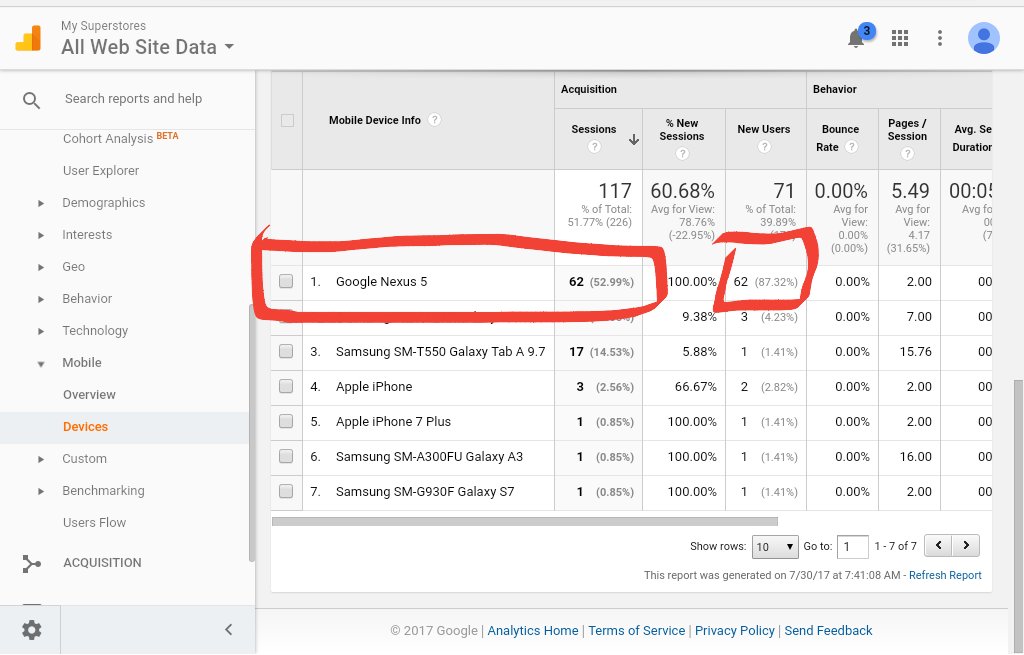Check the Samsung SM-G930F Galaxy S7 row

(x=286, y=491)
